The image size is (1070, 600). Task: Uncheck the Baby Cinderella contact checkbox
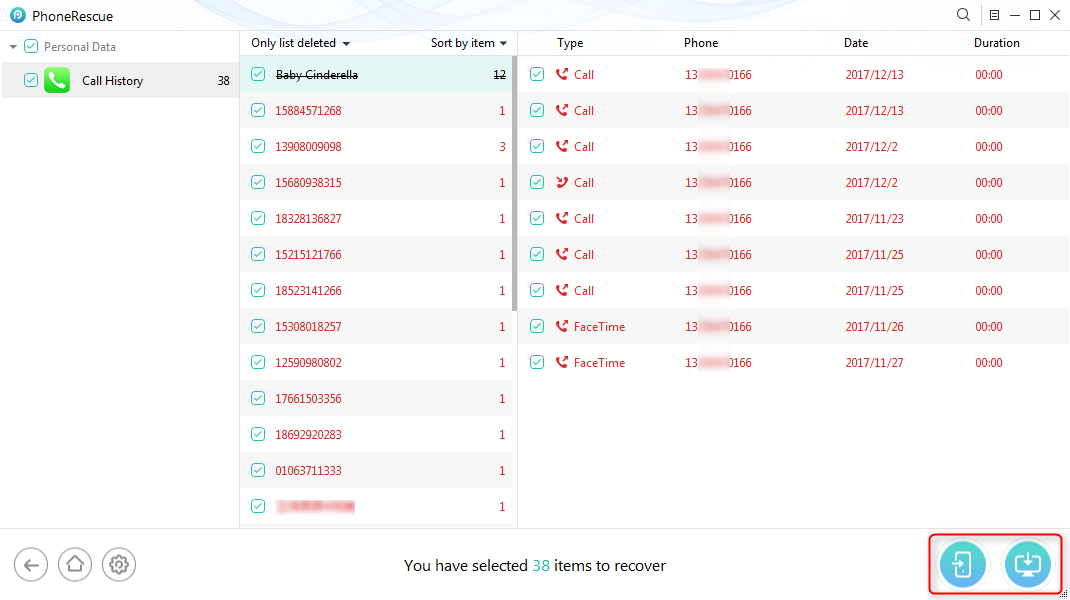click(x=258, y=74)
